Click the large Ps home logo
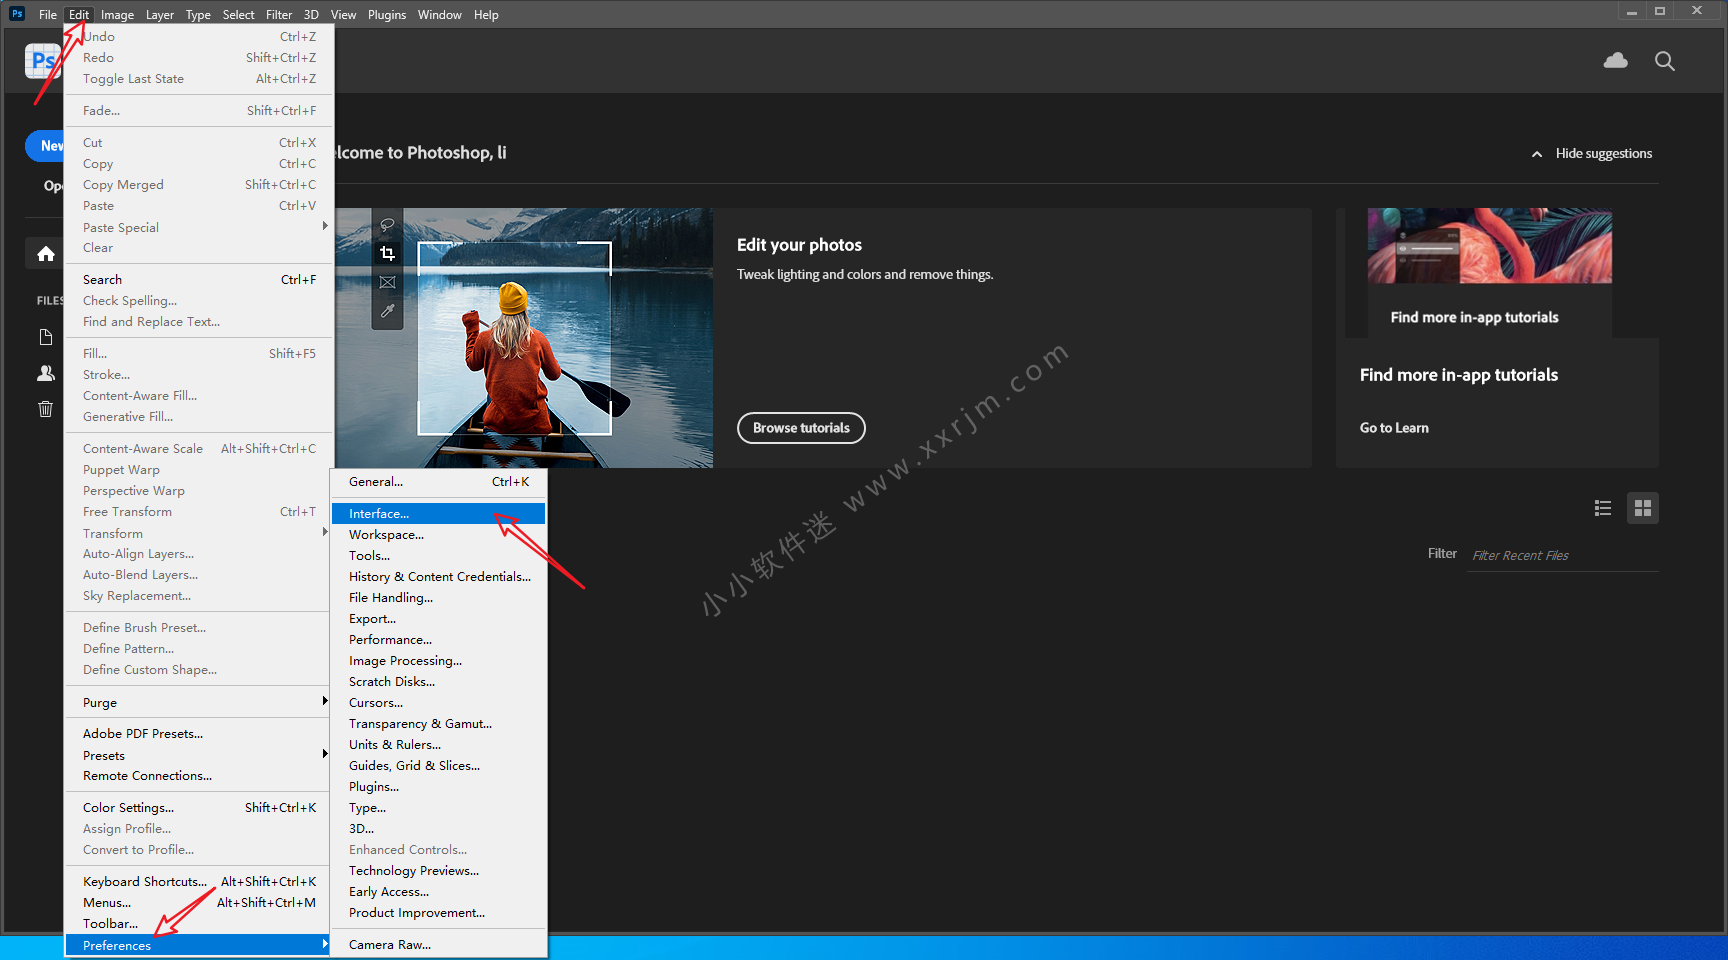1728x960 pixels. pyautogui.click(x=43, y=61)
